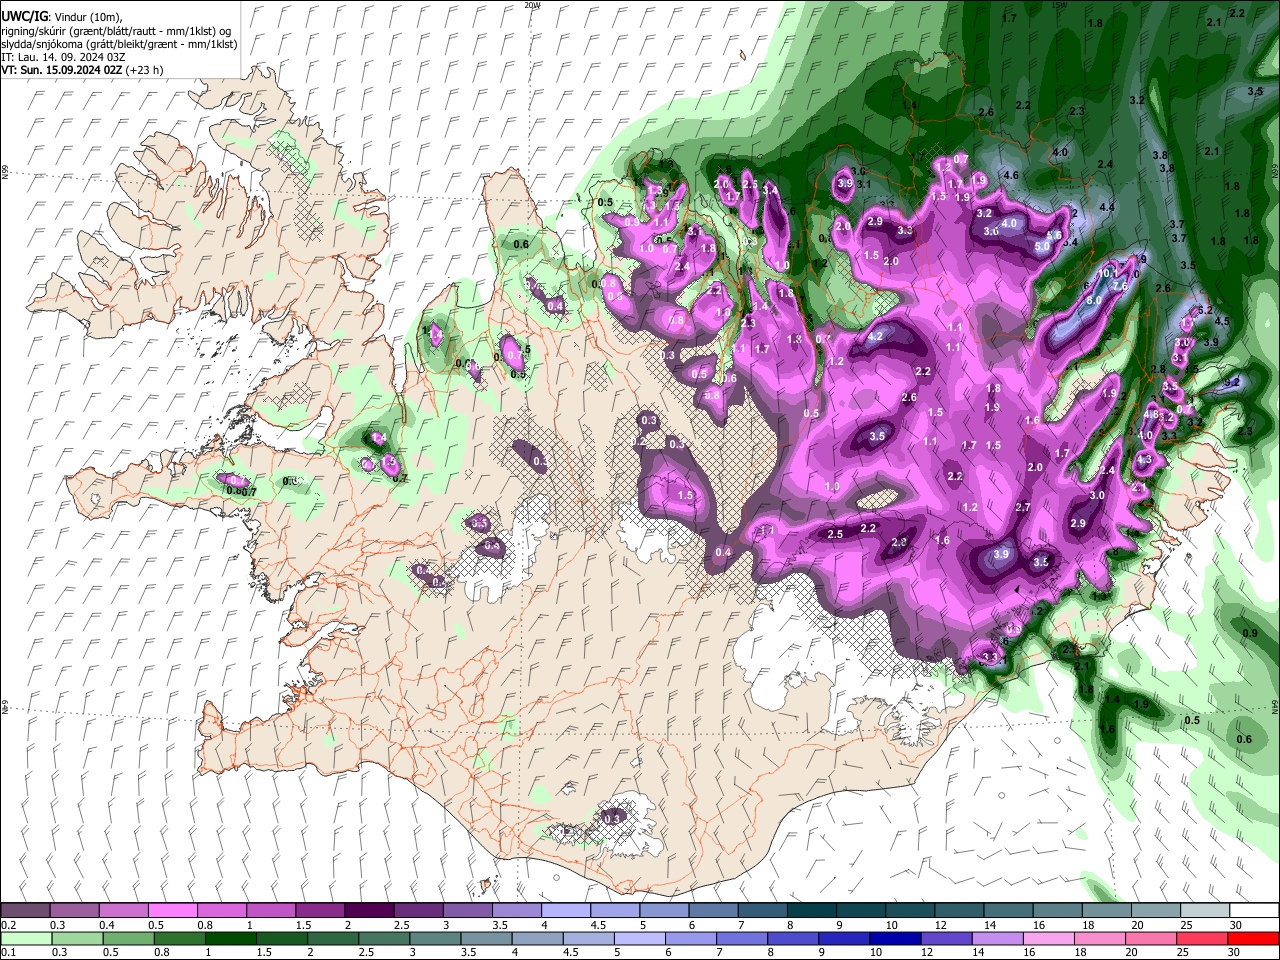Viewport: 1280px width, 960px height.
Task: Pick the snow scale swatch between 1.5 and 2
Action: pyautogui.click(x=320, y=910)
